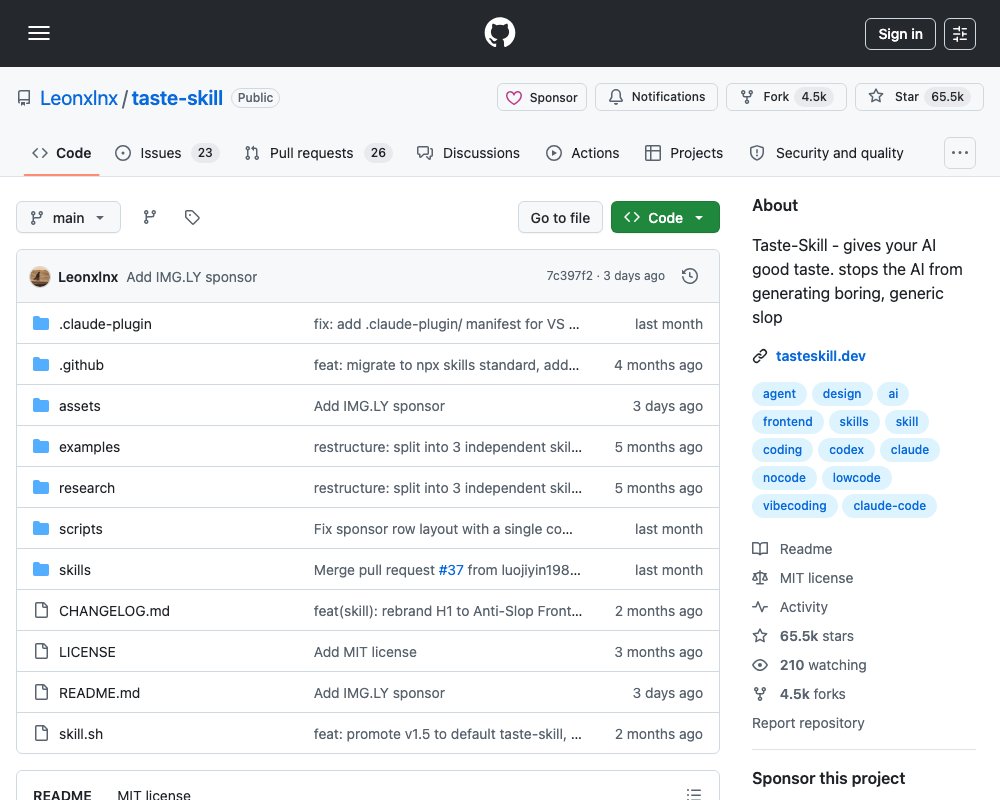Viewport: 1000px width, 800px height.
Task: Open the Projects tab
Action: point(684,153)
